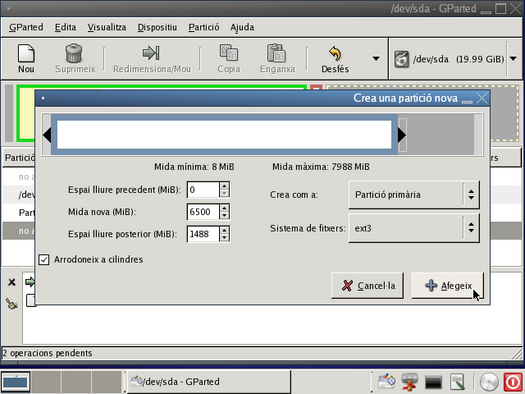
Task: Decrease Espai lliure posterior with down arrow
Action: coord(224,238)
